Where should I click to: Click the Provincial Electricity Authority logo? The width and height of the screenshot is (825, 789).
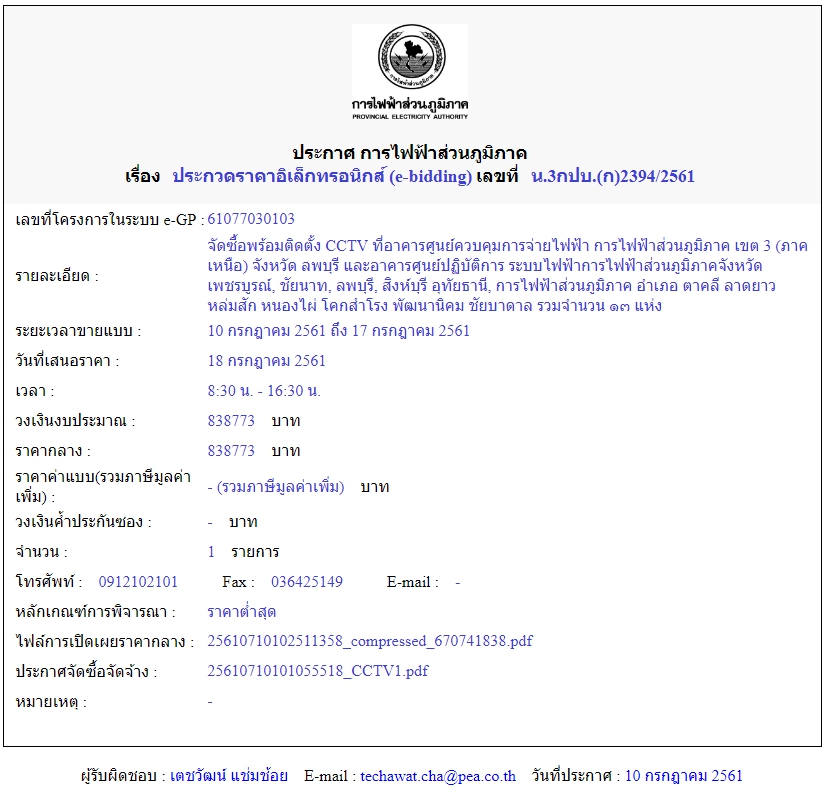[410, 73]
